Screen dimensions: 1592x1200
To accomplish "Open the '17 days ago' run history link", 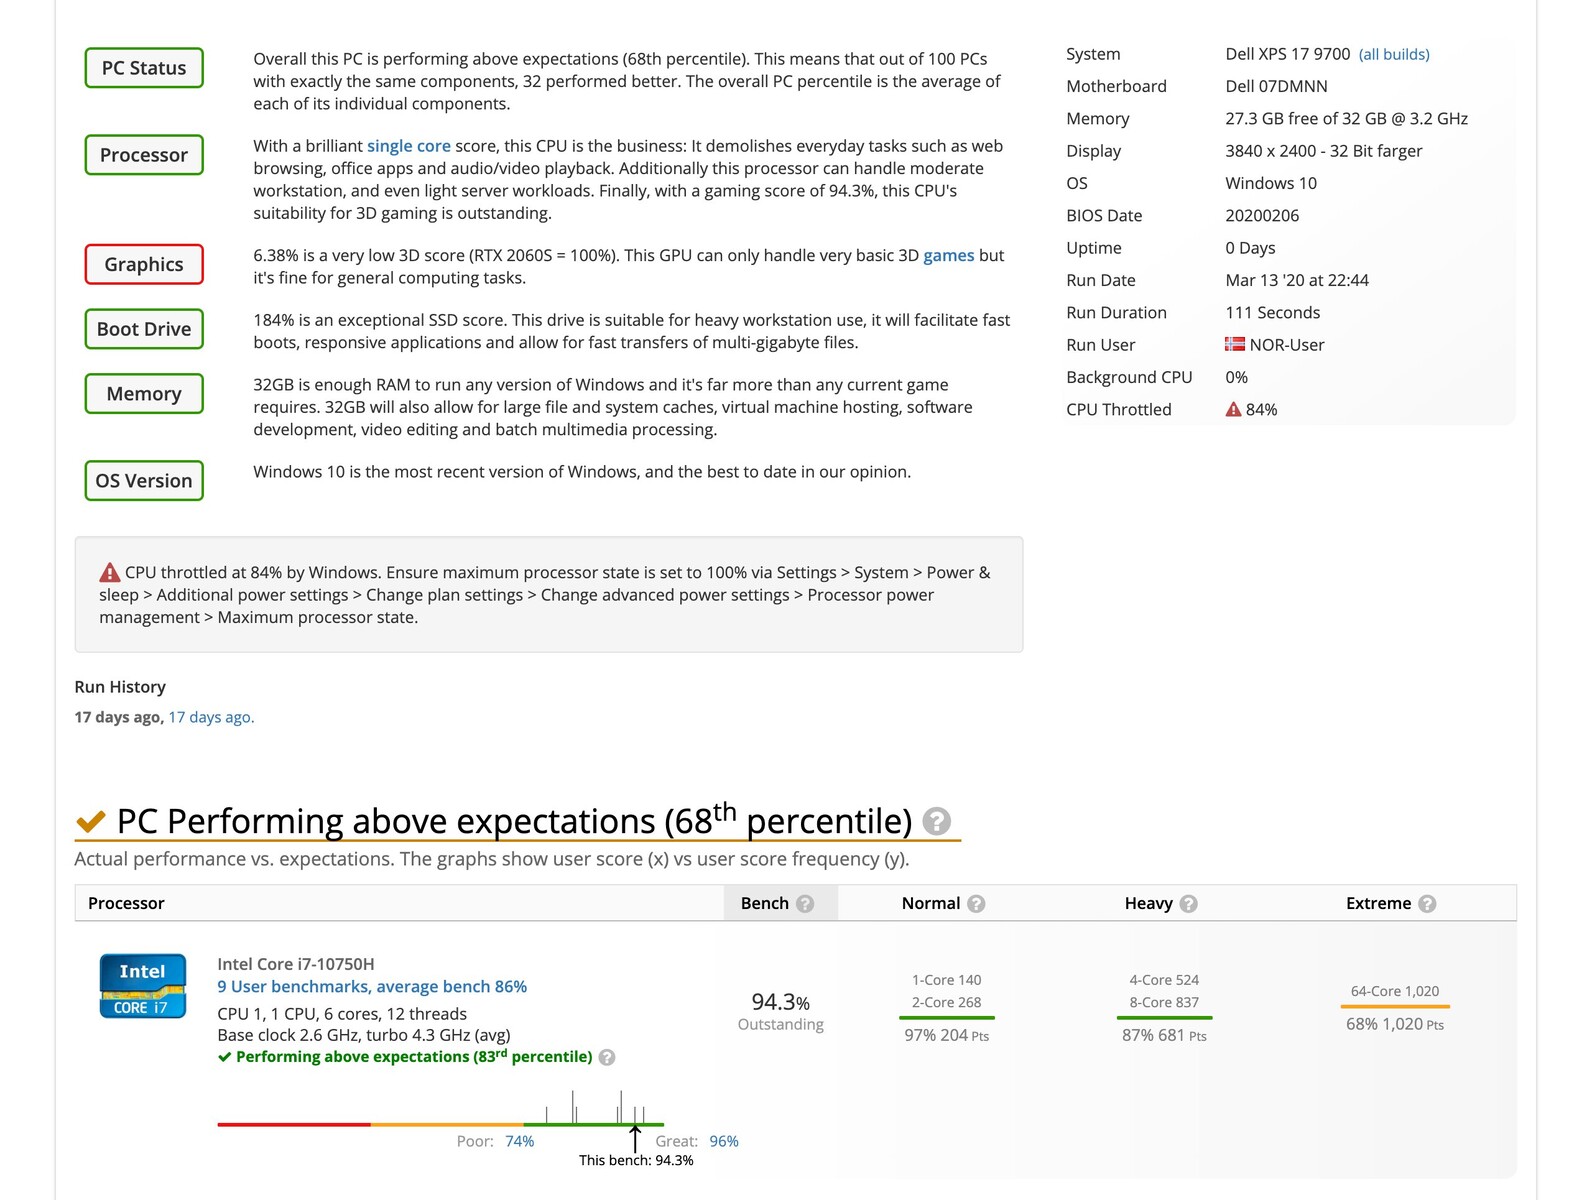I will click(211, 717).
